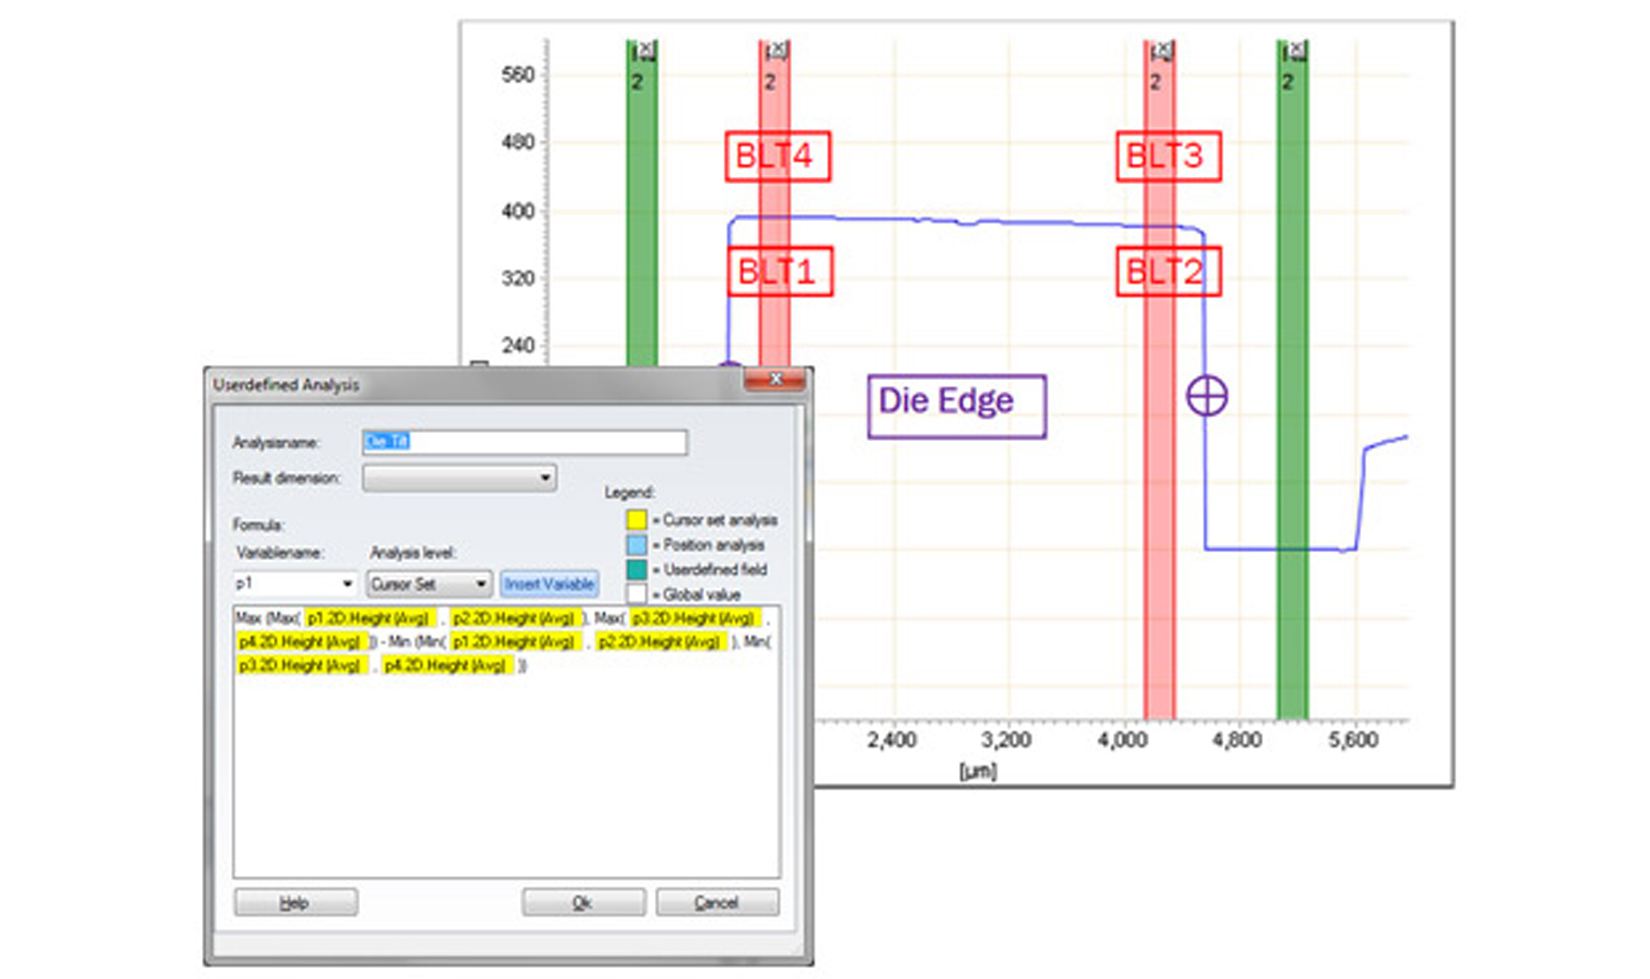The width and height of the screenshot is (1650, 979).
Task: Click the first p1.2D.Height variable in the formula
Action: tap(370, 619)
